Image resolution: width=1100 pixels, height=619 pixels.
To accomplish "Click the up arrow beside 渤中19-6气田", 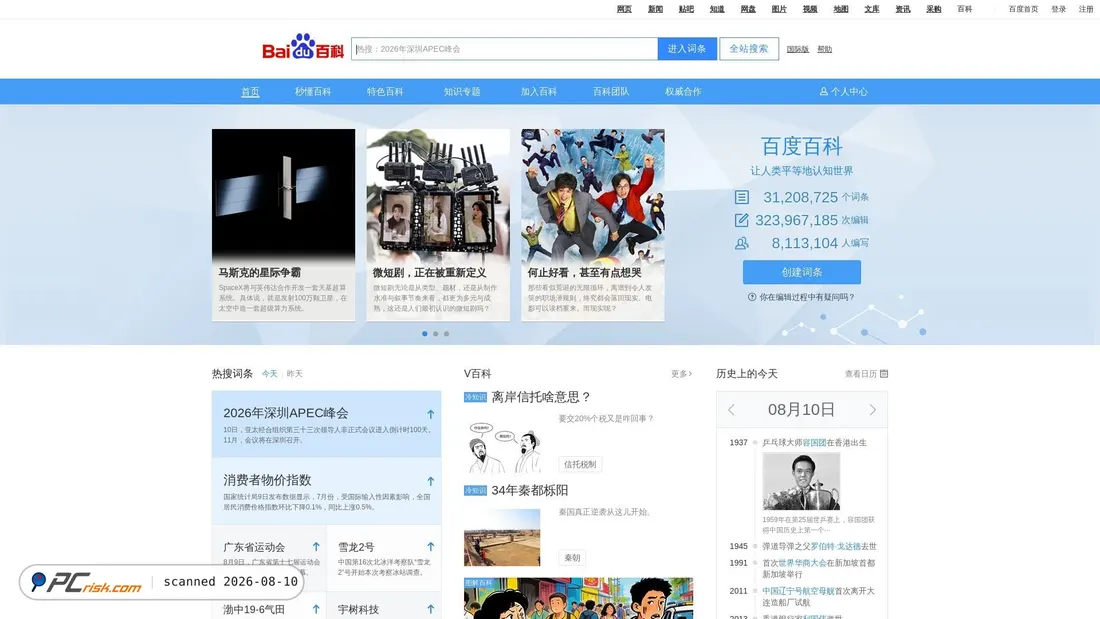I will pyautogui.click(x=316, y=609).
